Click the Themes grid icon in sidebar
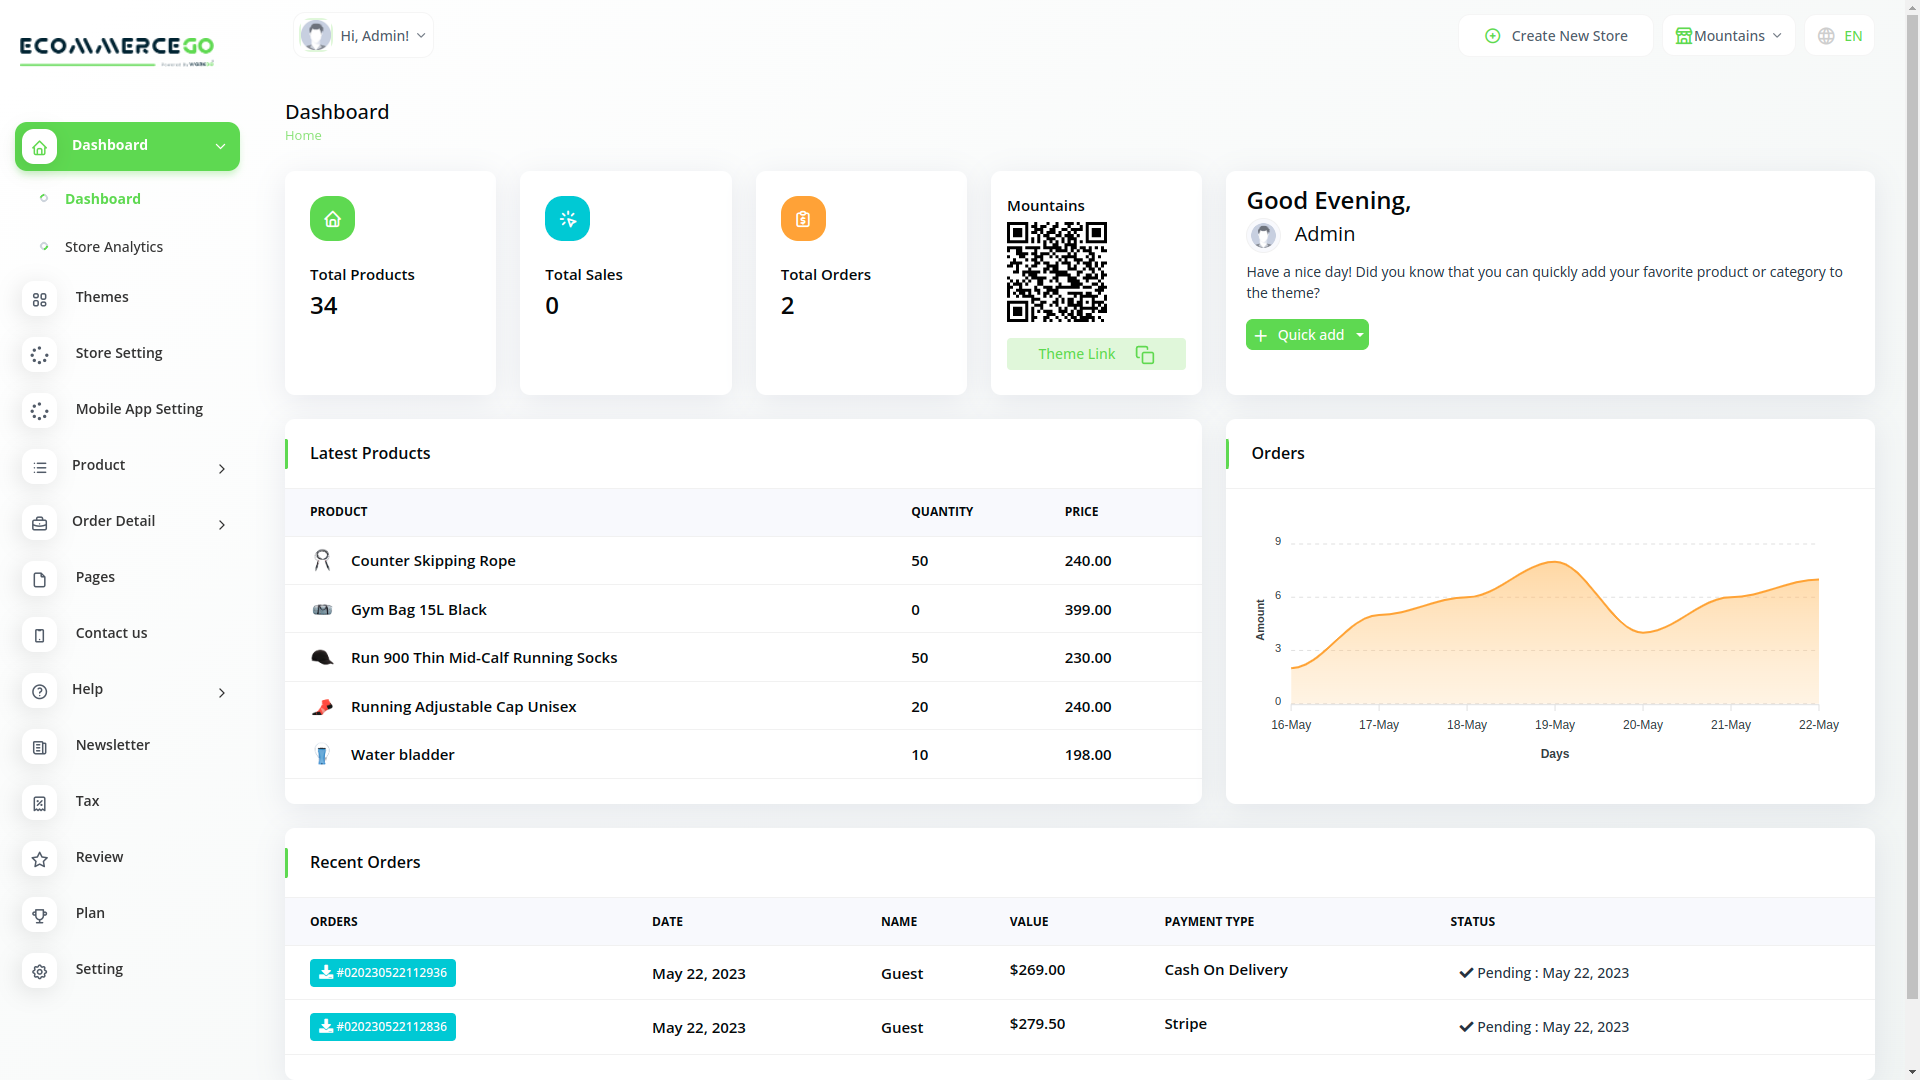Screen dimensions: 1920x1080 coord(40,299)
